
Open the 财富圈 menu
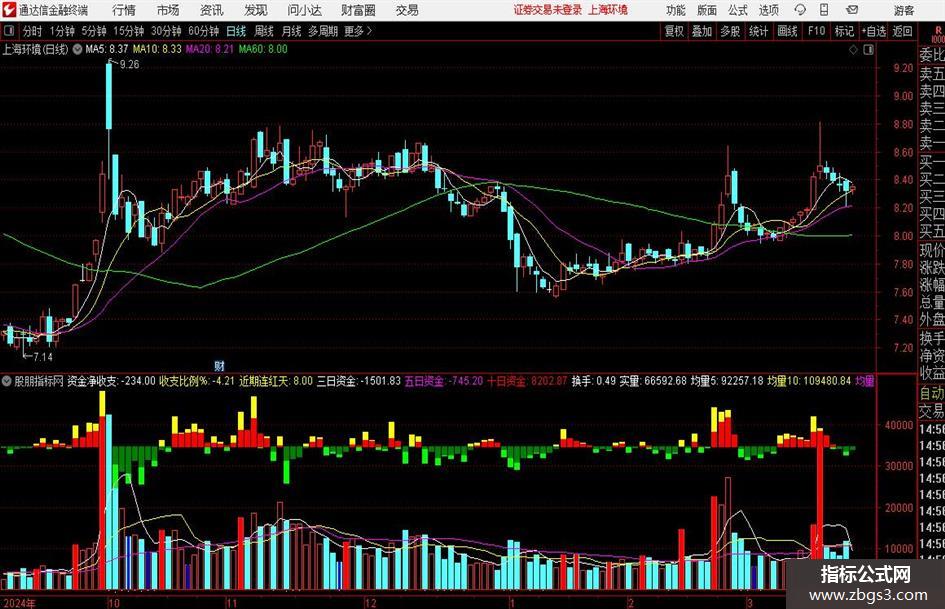click(x=358, y=10)
